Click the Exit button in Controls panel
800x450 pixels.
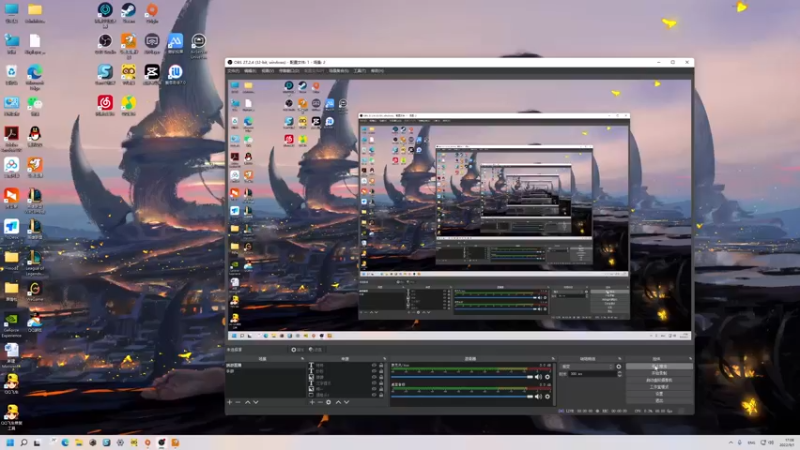(659, 401)
